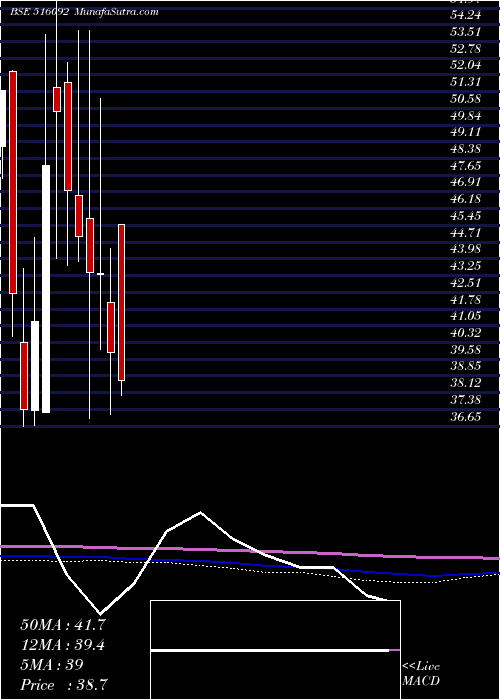Click the 38.12 price axis label
Viewport: 500px width, 700px height.
click(x=466, y=383)
